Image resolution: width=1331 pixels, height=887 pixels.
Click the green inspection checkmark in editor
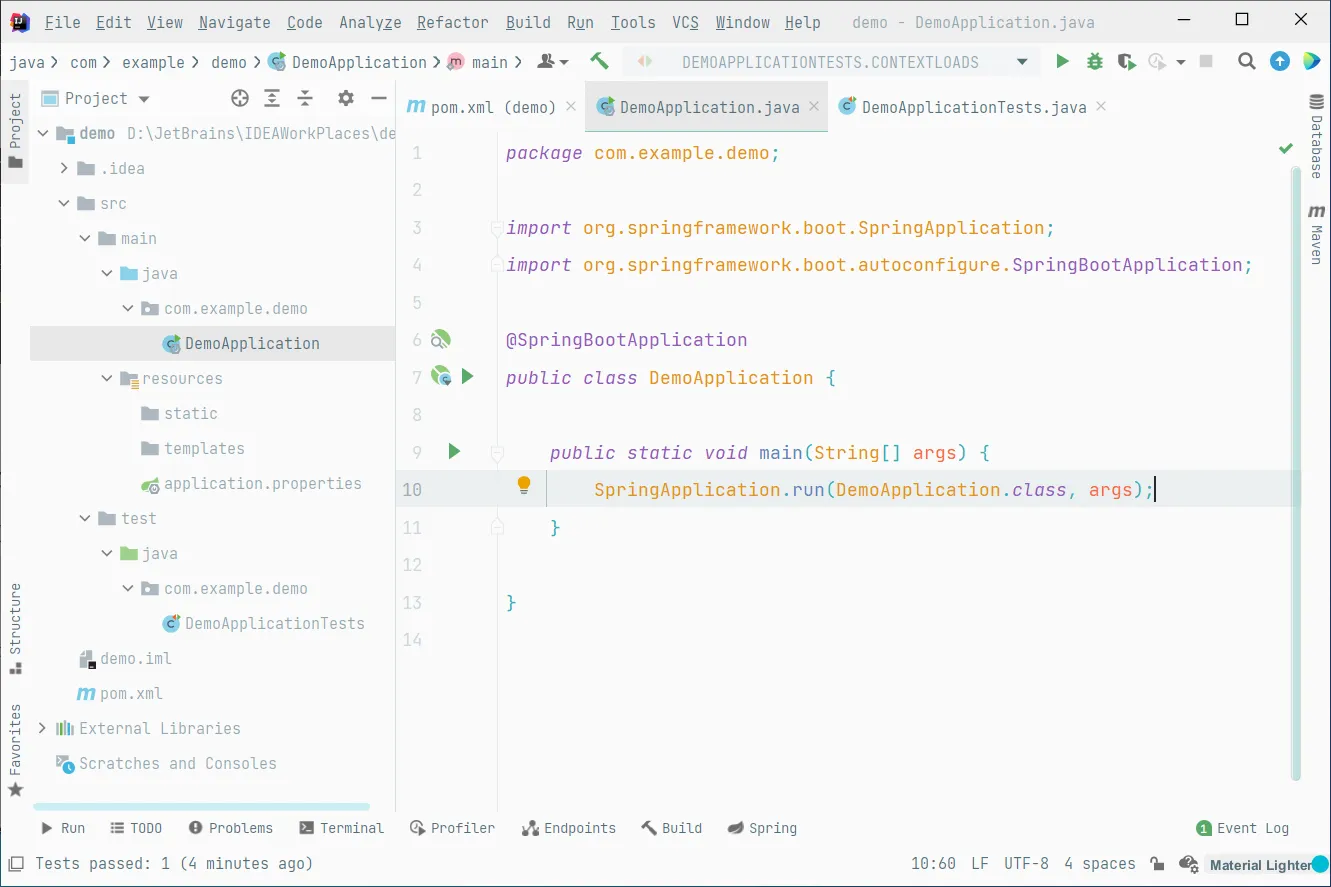(x=1286, y=149)
